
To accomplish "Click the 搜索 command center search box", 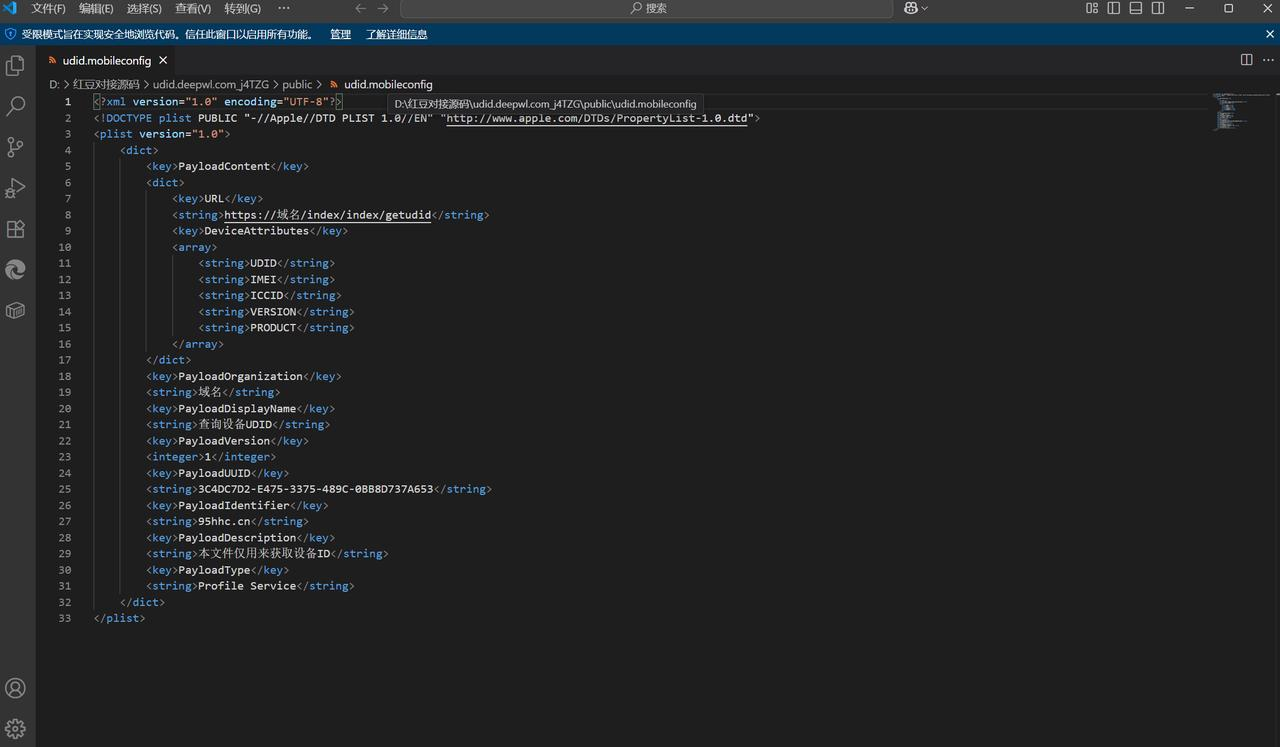I will 647,8.
